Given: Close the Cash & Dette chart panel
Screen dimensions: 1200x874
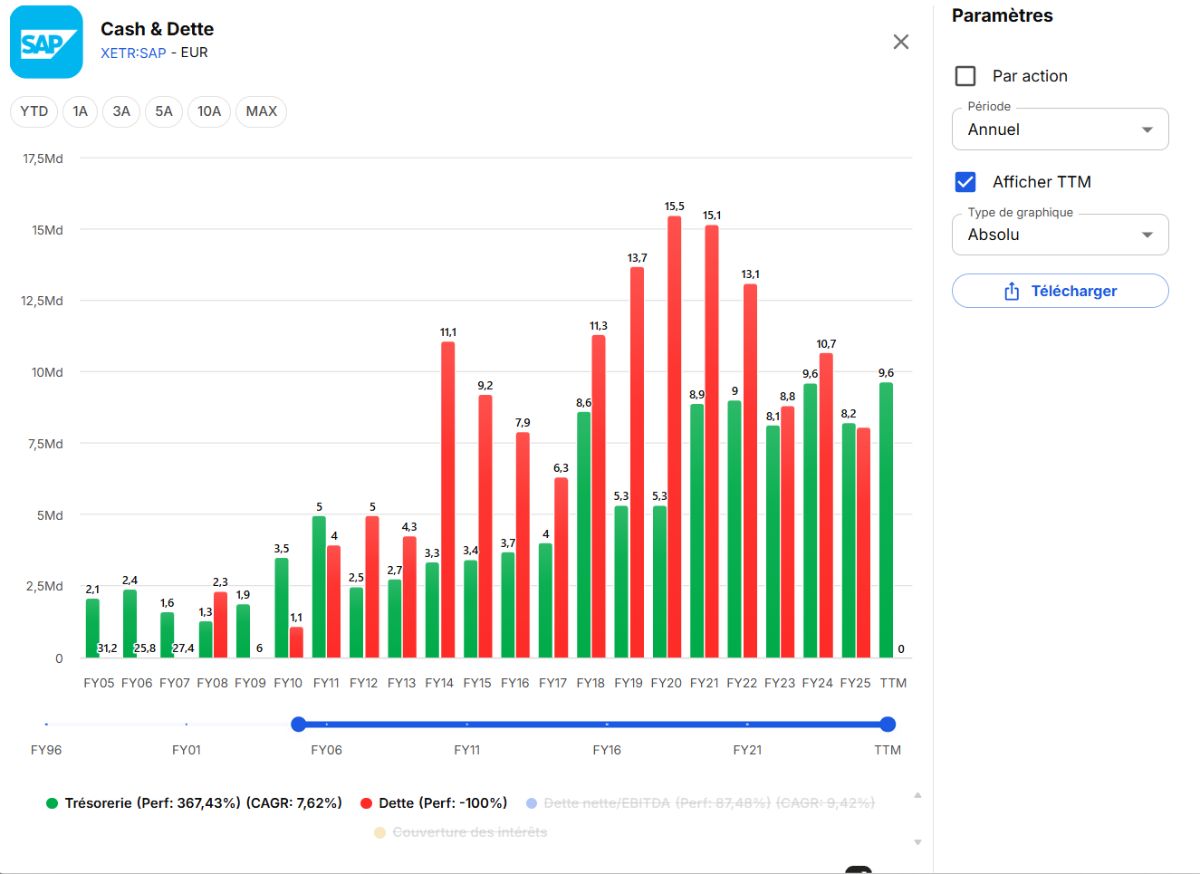Looking at the screenshot, I should click(901, 42).
